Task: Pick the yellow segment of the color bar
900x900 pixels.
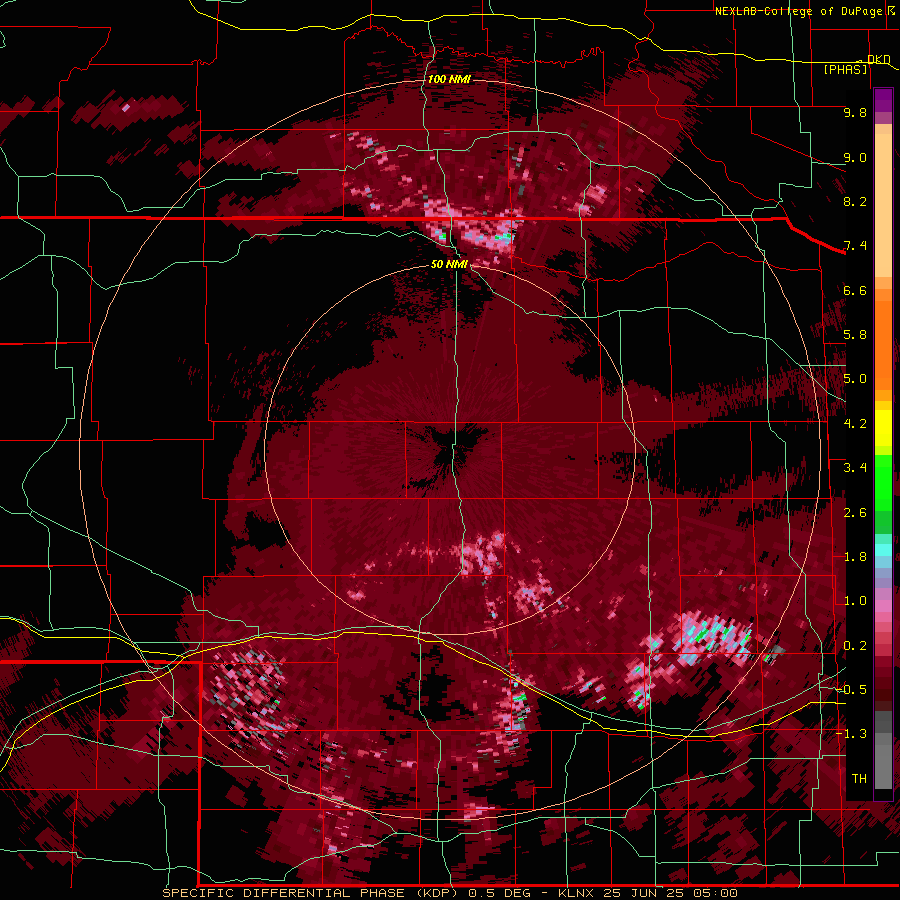Action: pyautogui.click(x=883, y=428)
